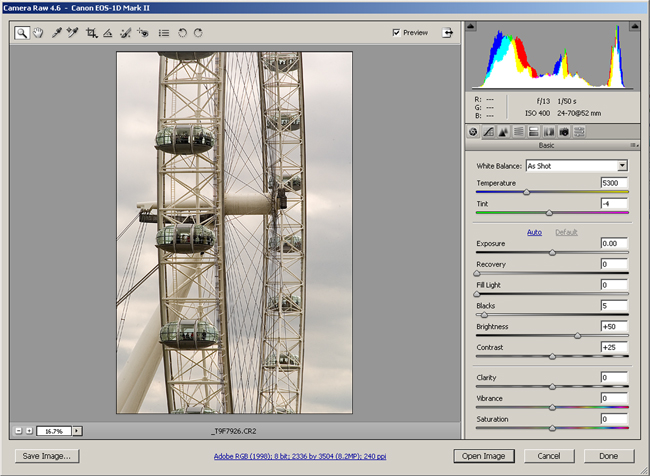Open the Camera Calibration tab
This screenshot has height=476, width=650.
pyautogui.click(x=564, y=132)
